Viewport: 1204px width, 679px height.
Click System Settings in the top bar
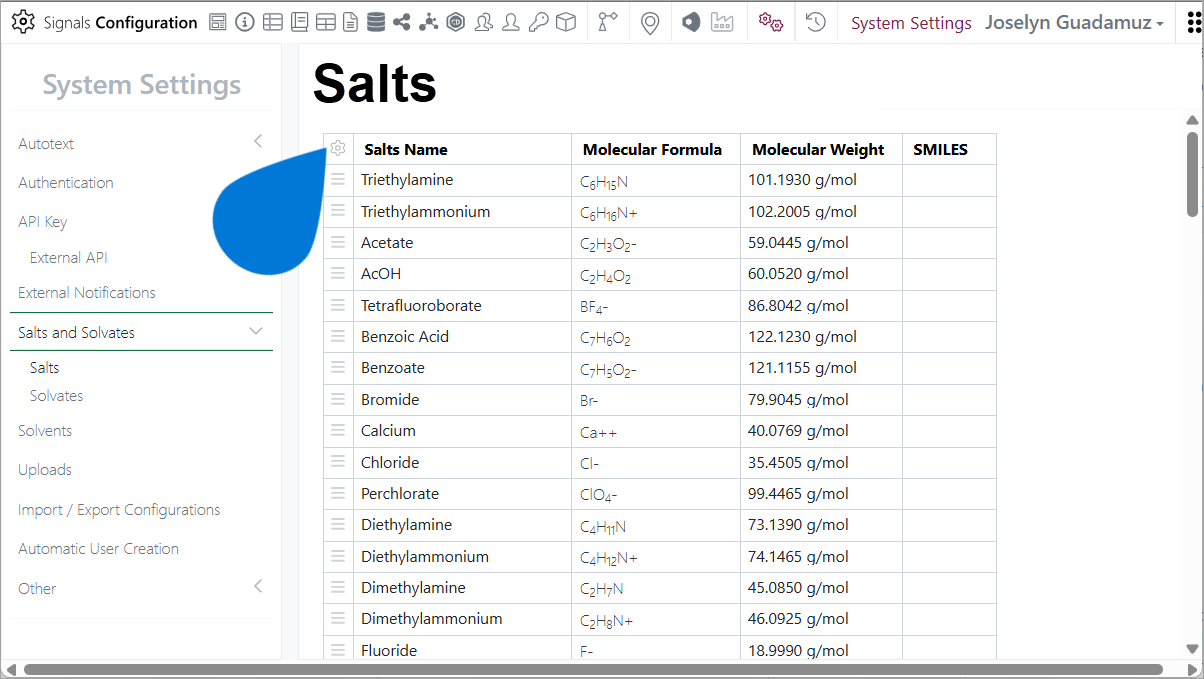pos(910,22)
